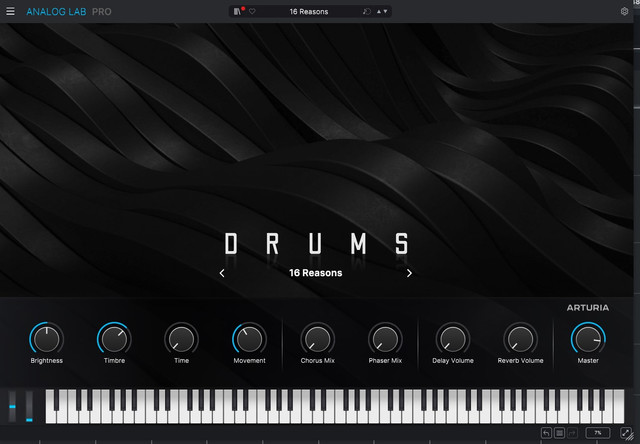640x444 pixels.
Task: Open the hamburger main menu
Action: pyautogui.click(x=10, y=11)
